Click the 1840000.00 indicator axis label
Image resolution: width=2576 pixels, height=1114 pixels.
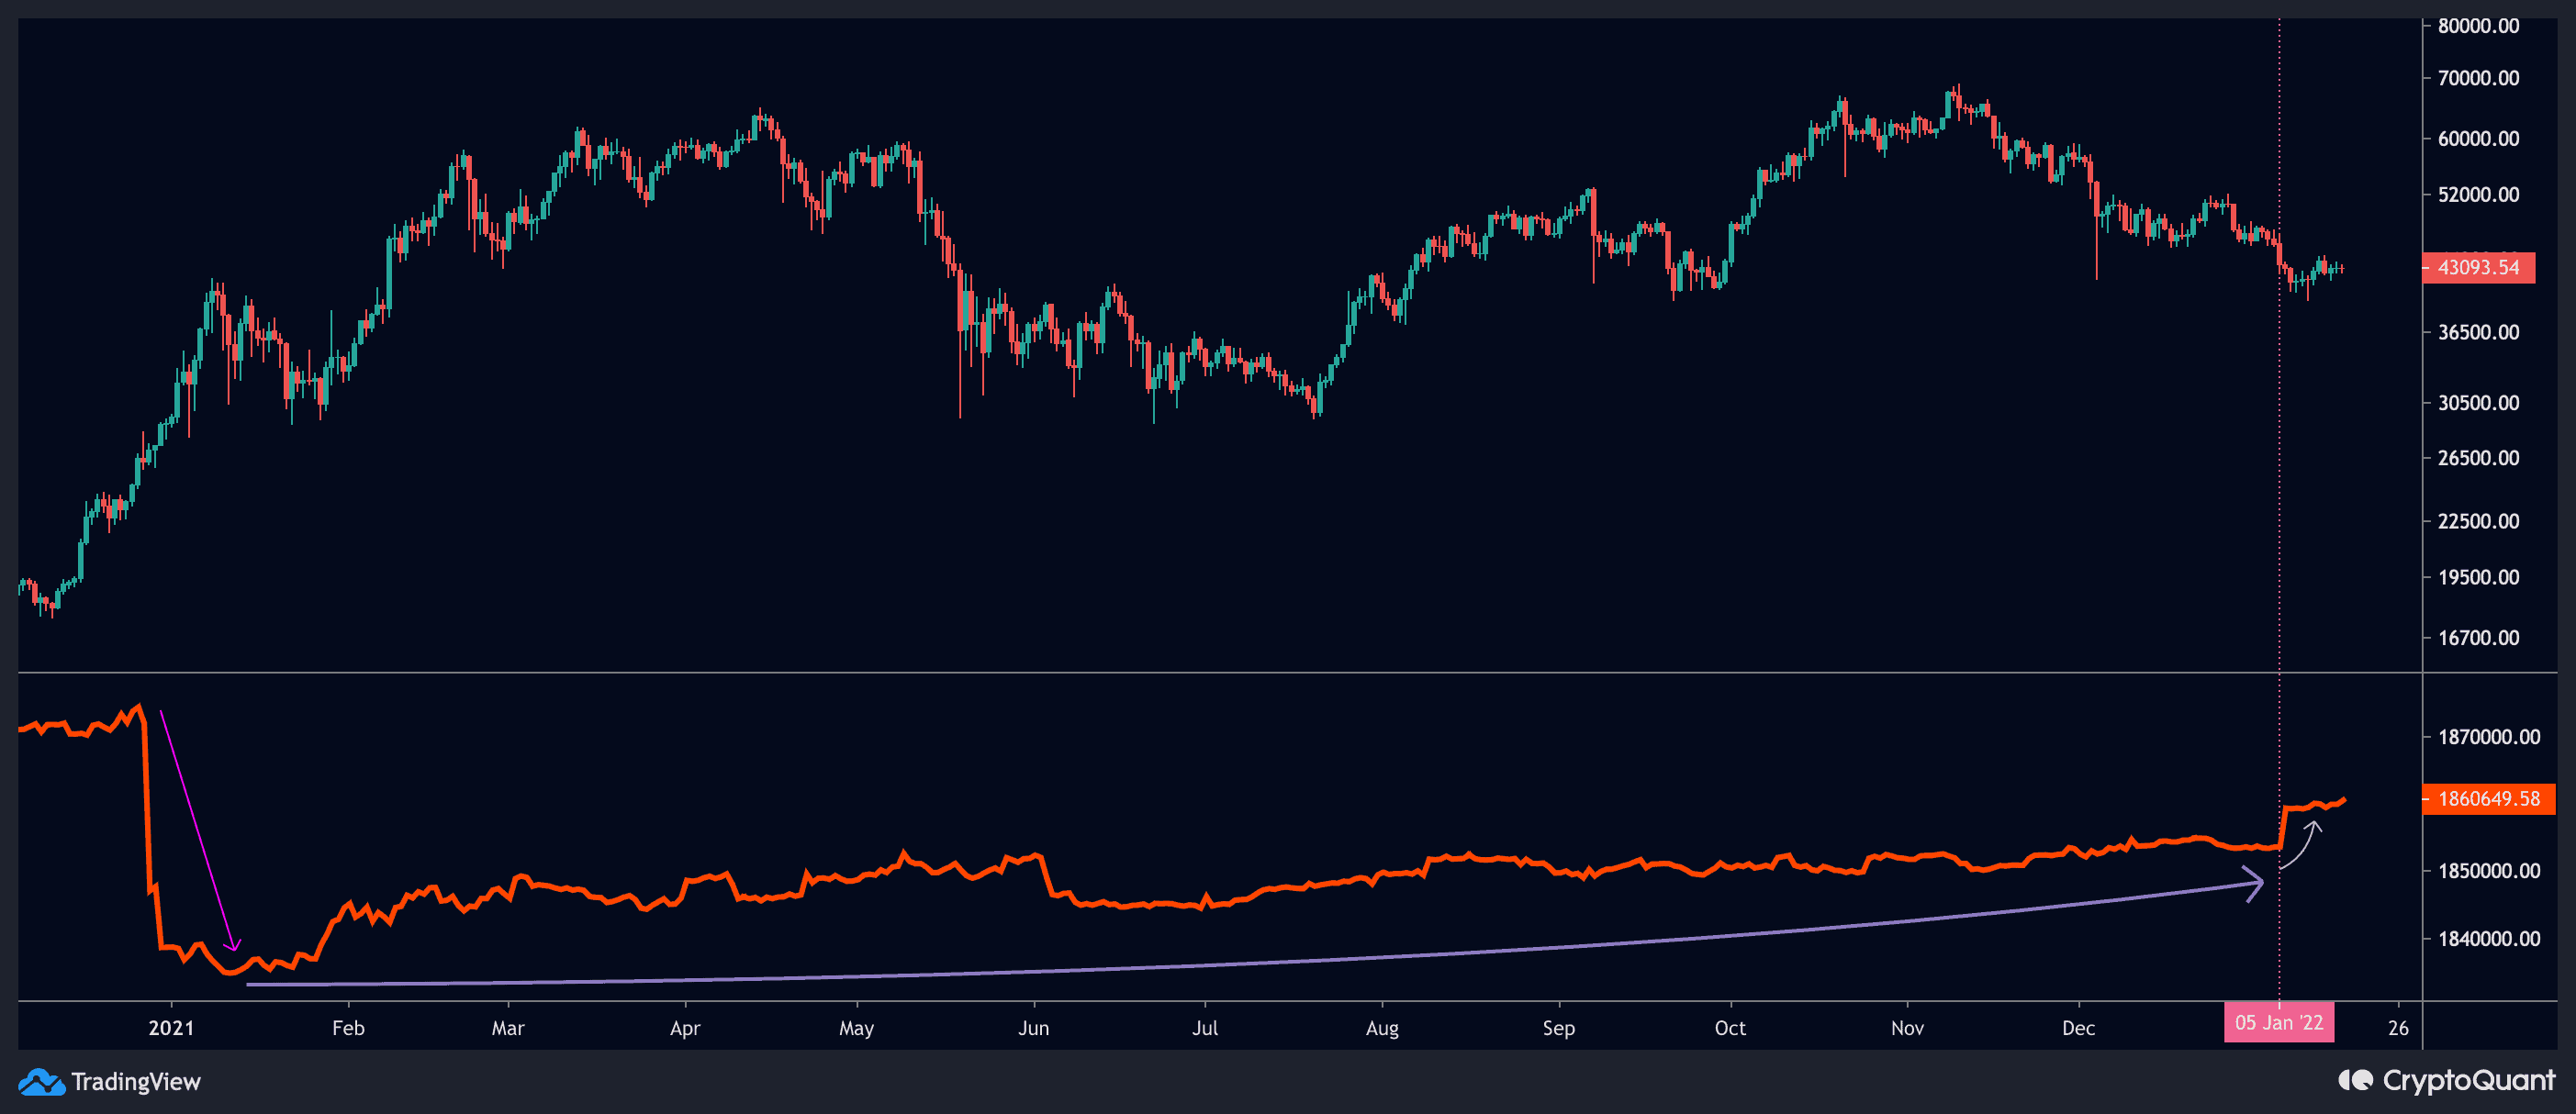2488,939
